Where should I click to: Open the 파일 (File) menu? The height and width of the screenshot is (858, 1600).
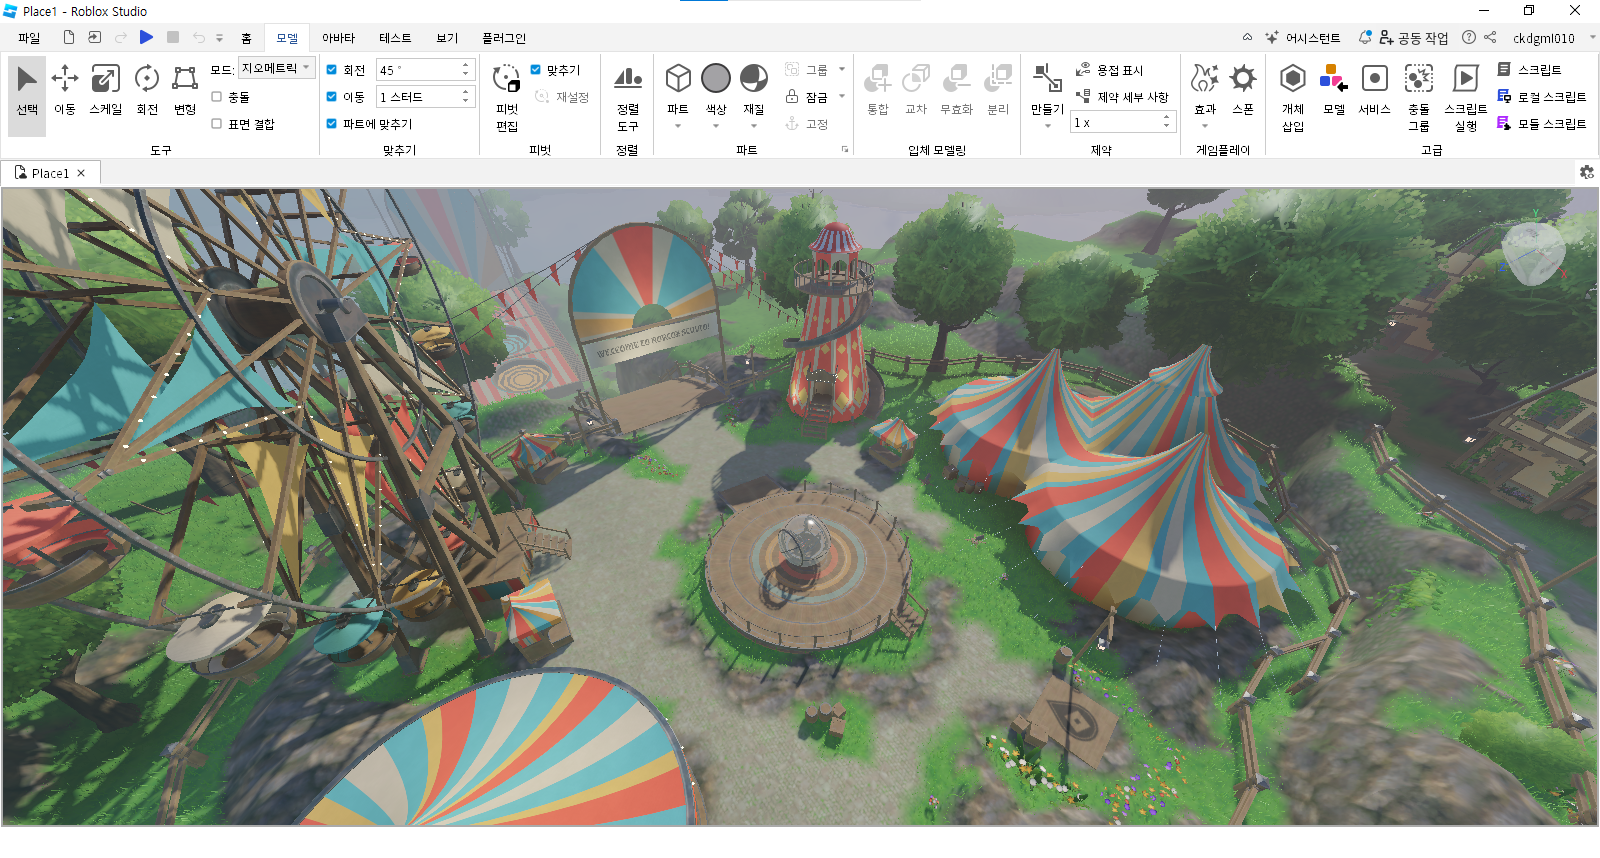click(x=29, y=38)
